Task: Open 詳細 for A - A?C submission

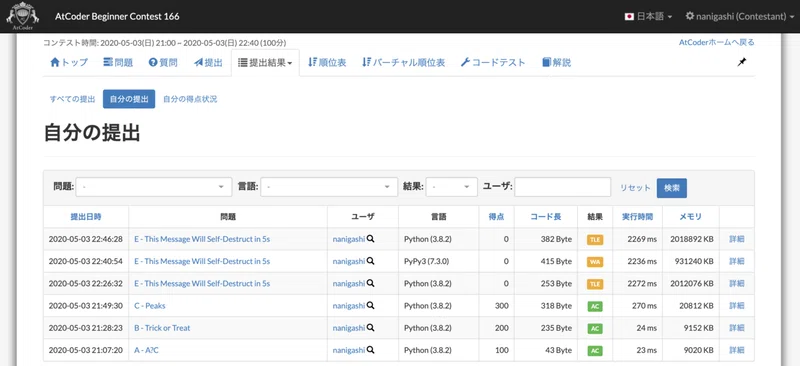Action: coord(736,350)
